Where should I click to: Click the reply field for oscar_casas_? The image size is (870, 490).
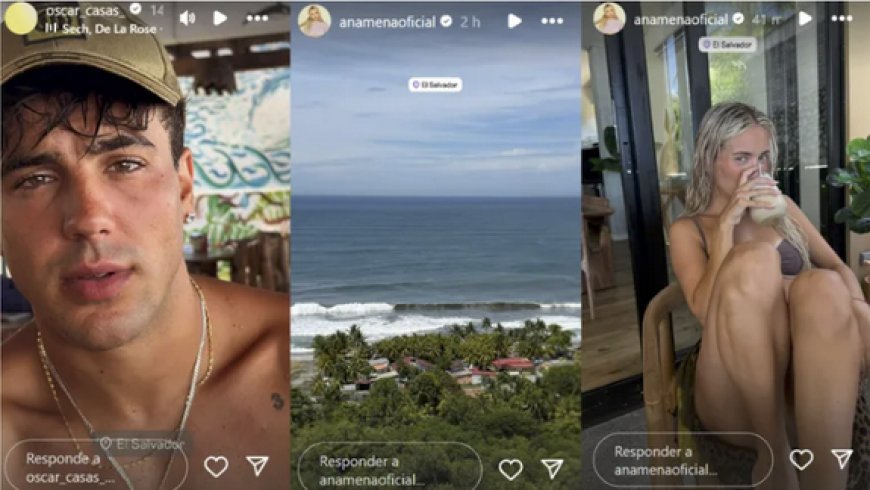point(95,467)
